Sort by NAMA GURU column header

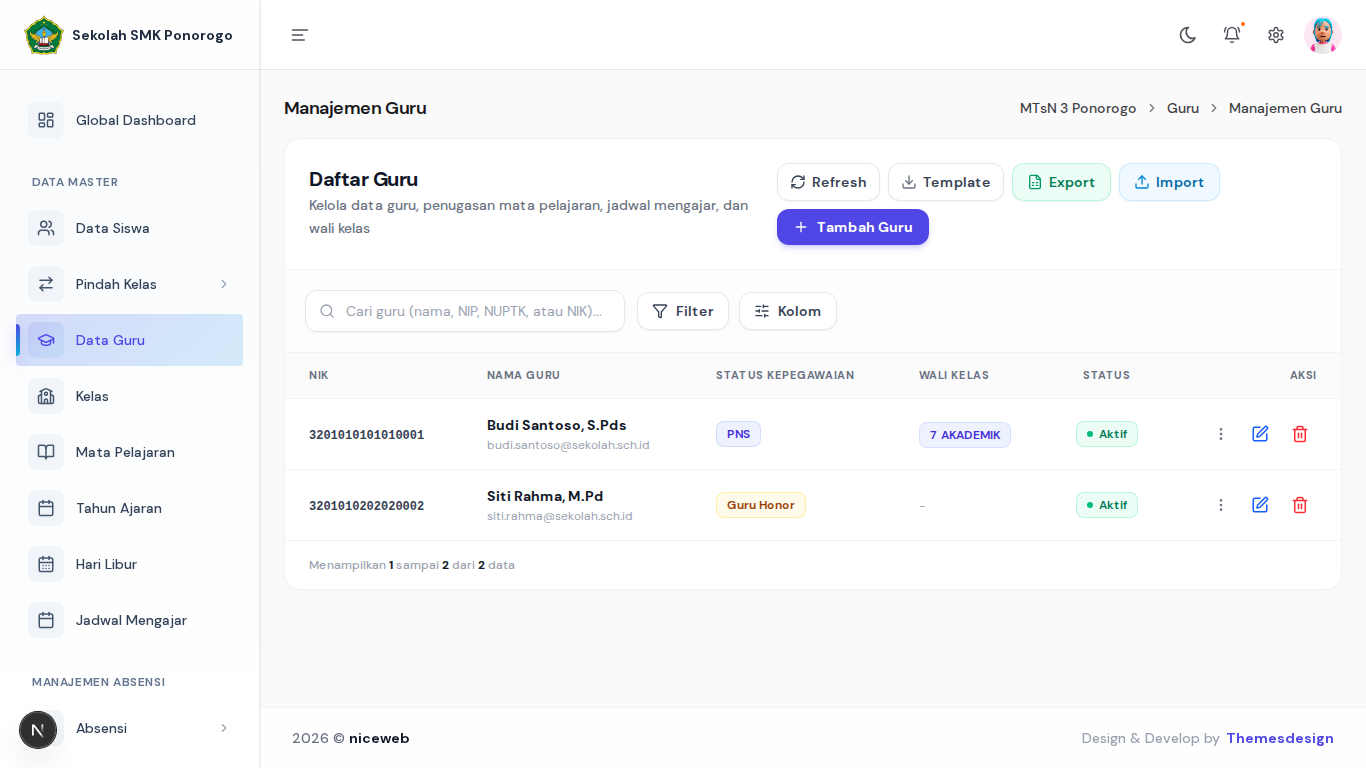tap(523, 375)
